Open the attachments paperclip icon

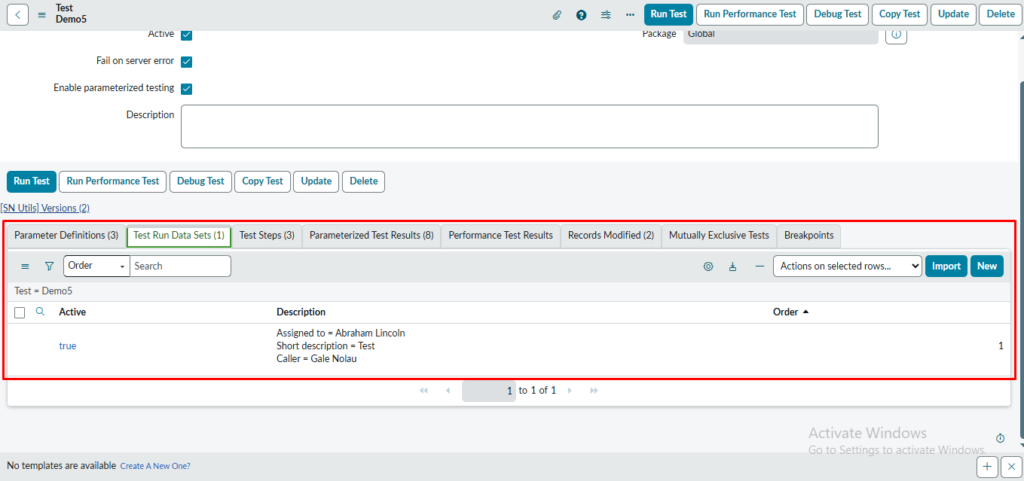pos(557,15)
